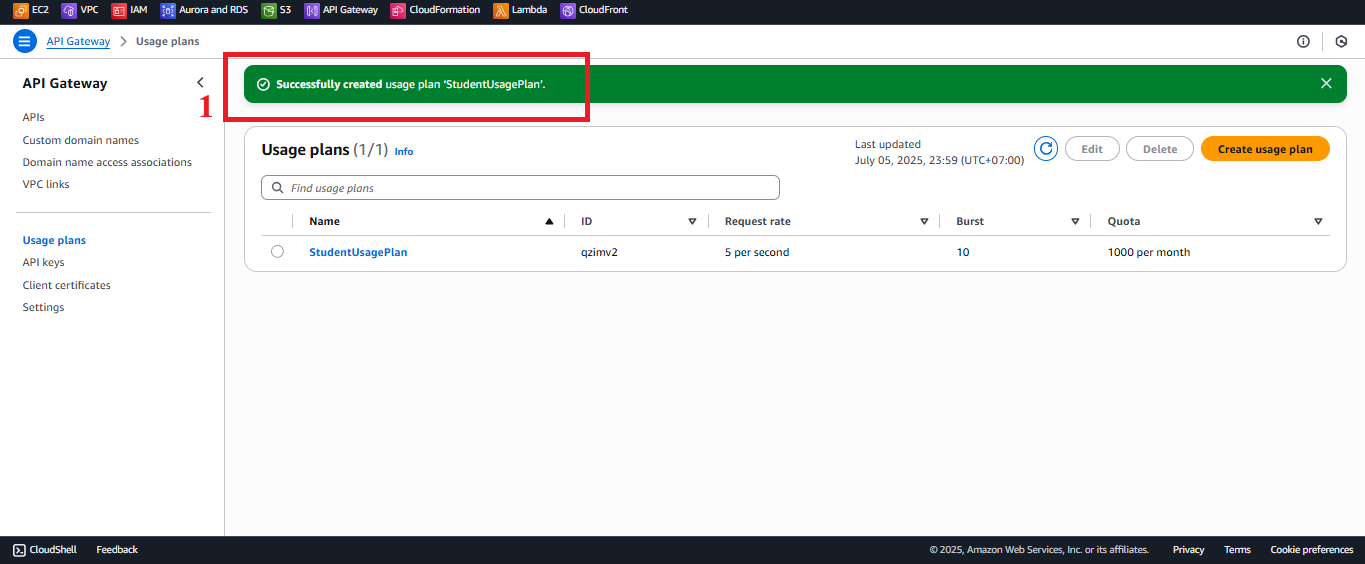Open Client certificates in the sidebar
This screenshot has height=564, width=1365.
[67, 285]
